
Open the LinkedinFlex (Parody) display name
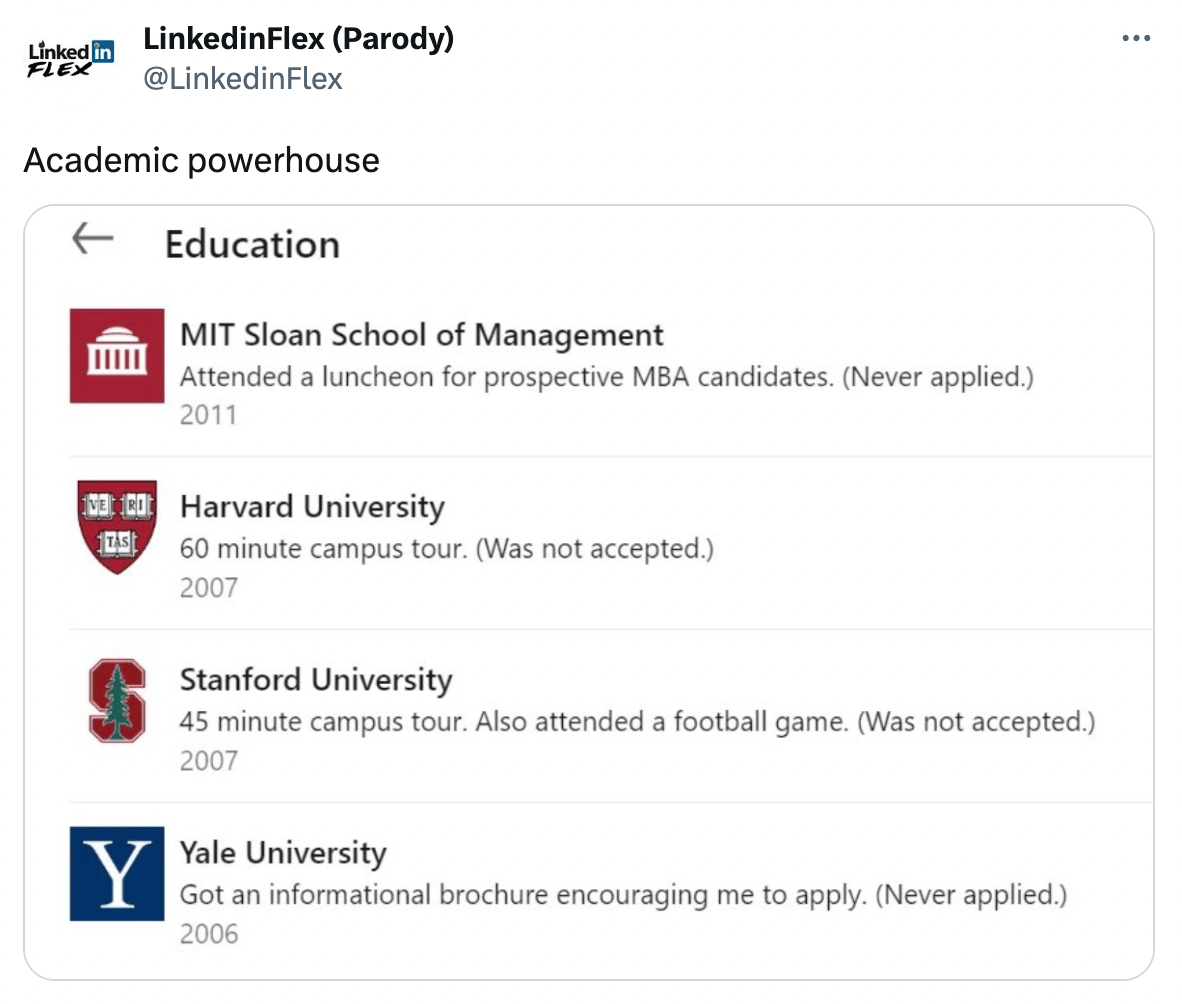point(298,39)
